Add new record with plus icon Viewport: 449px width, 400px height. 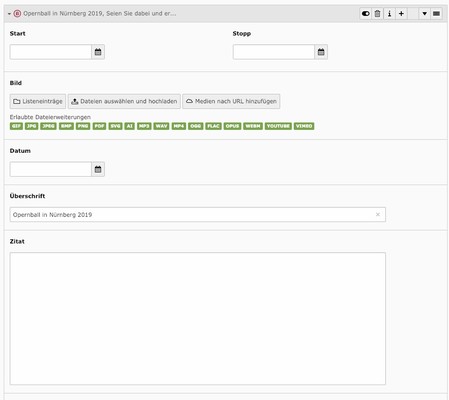click(401, 14)
